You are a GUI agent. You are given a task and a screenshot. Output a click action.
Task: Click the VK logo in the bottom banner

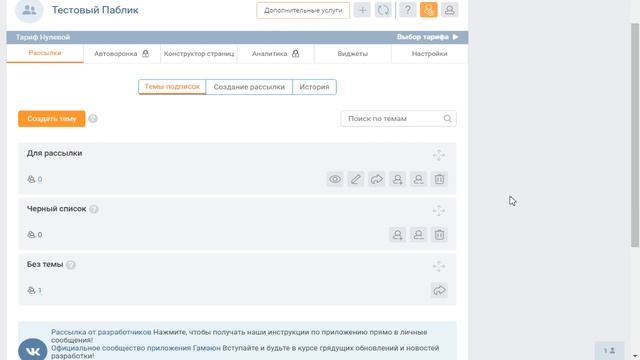(33, 350)
